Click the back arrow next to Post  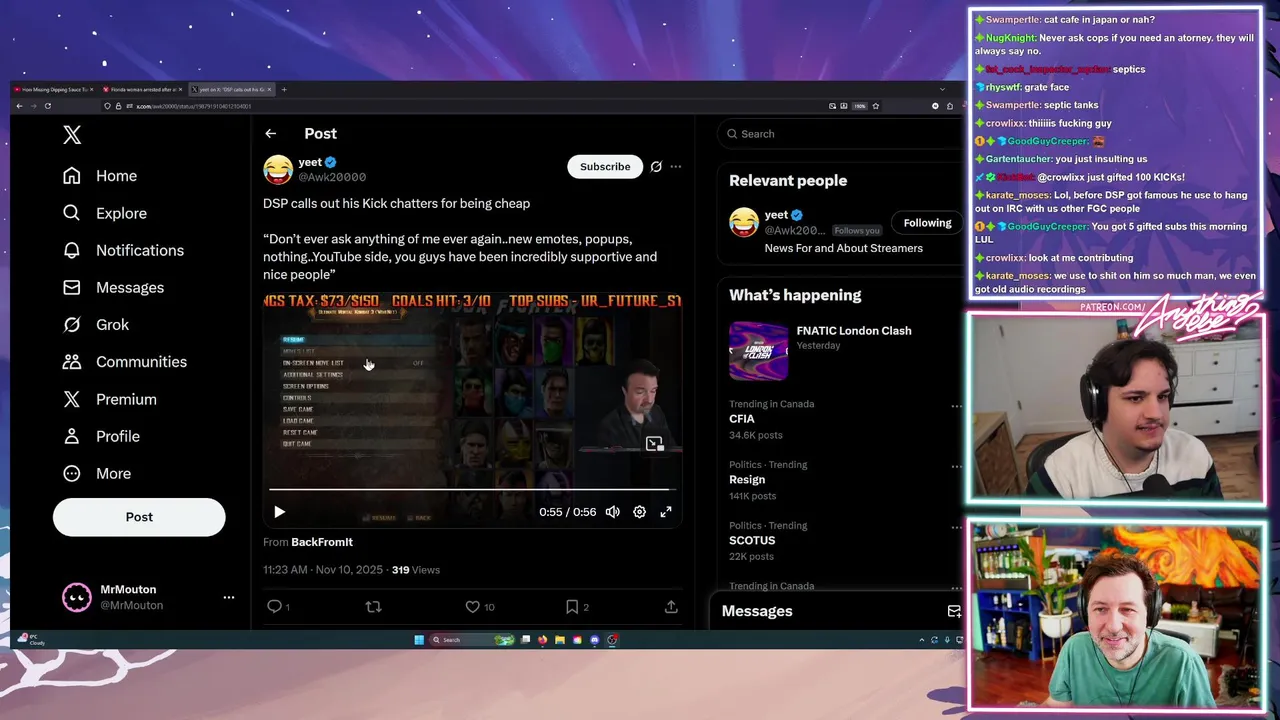271,133
